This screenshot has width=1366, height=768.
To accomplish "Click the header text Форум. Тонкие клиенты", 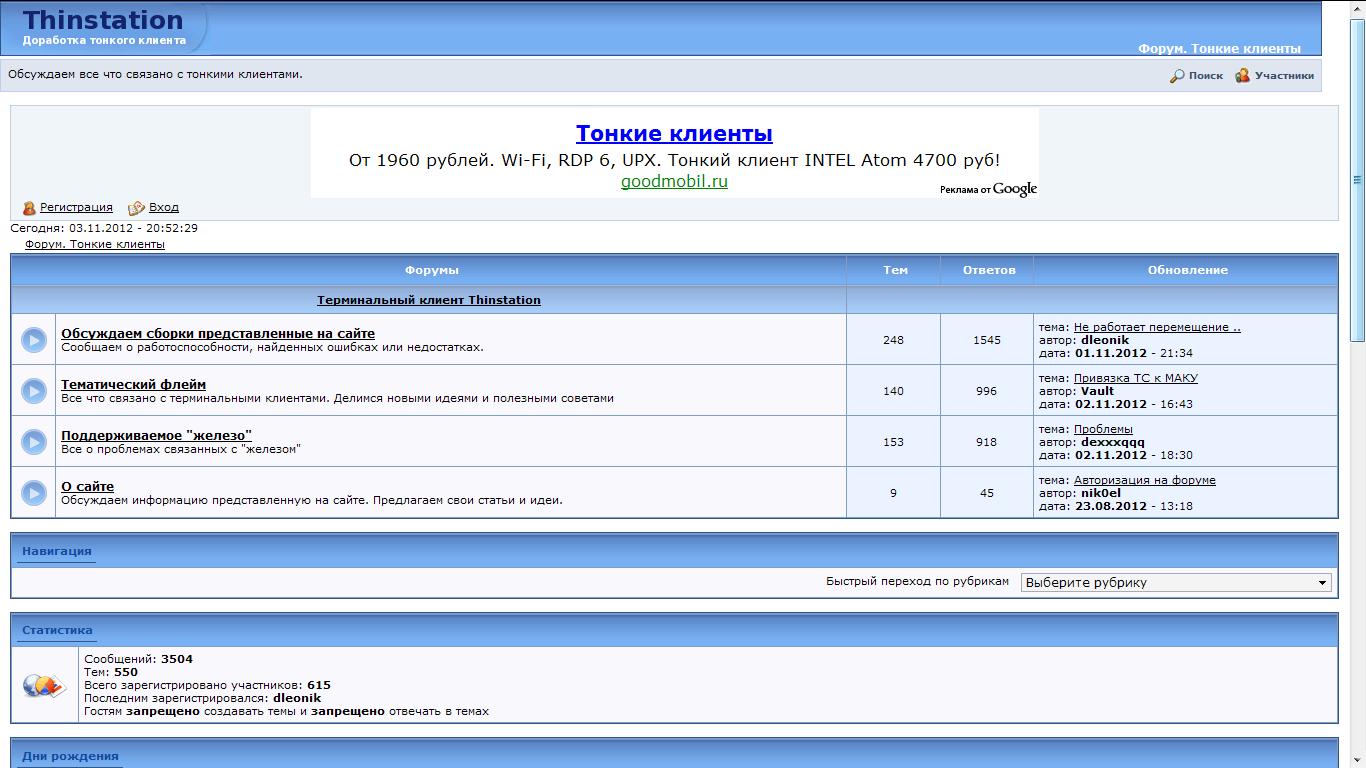I will [x=1219, y=48].
